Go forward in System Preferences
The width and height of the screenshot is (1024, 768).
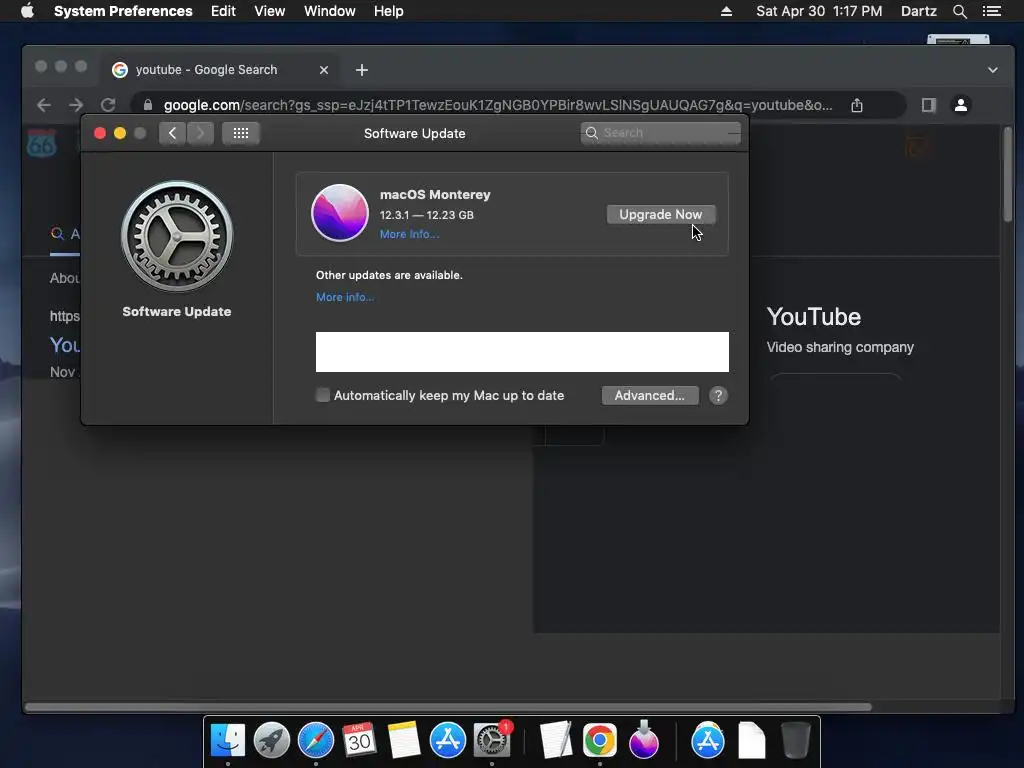point(200,133)
